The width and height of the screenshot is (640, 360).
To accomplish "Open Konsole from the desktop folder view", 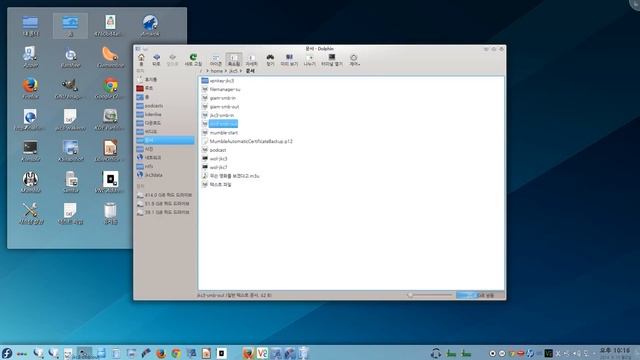I will point(30,151).
